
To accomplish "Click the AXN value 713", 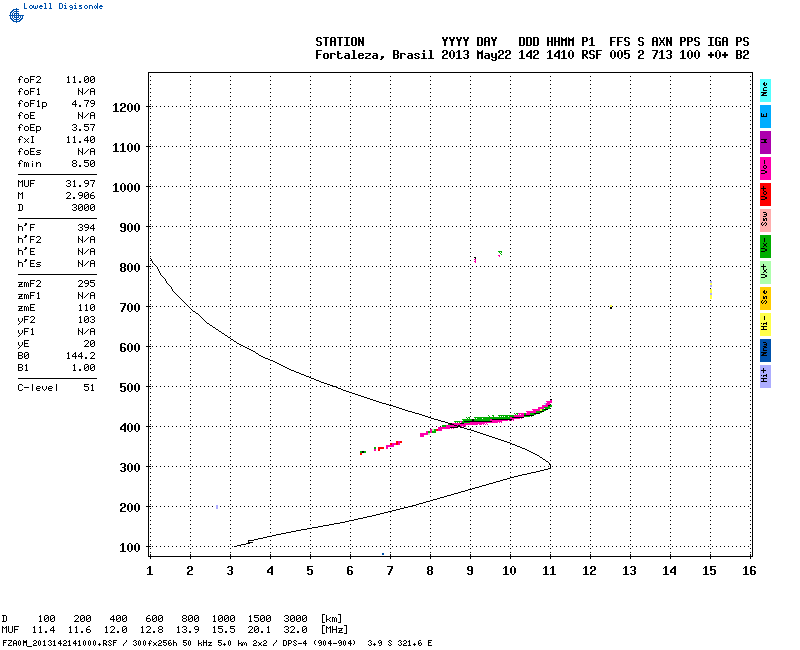I will (x=662, y=55).
